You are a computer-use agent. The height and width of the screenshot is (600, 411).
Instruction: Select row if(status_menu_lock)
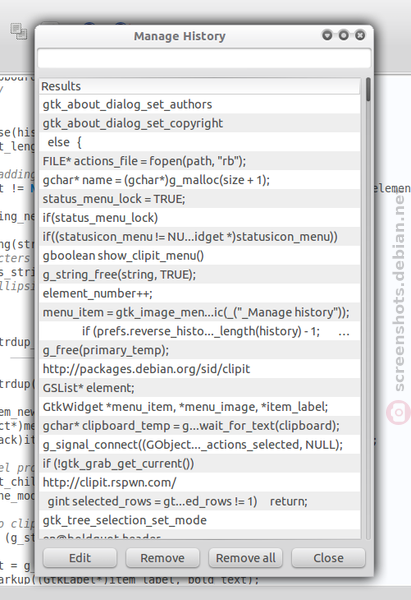pos(200,218)
